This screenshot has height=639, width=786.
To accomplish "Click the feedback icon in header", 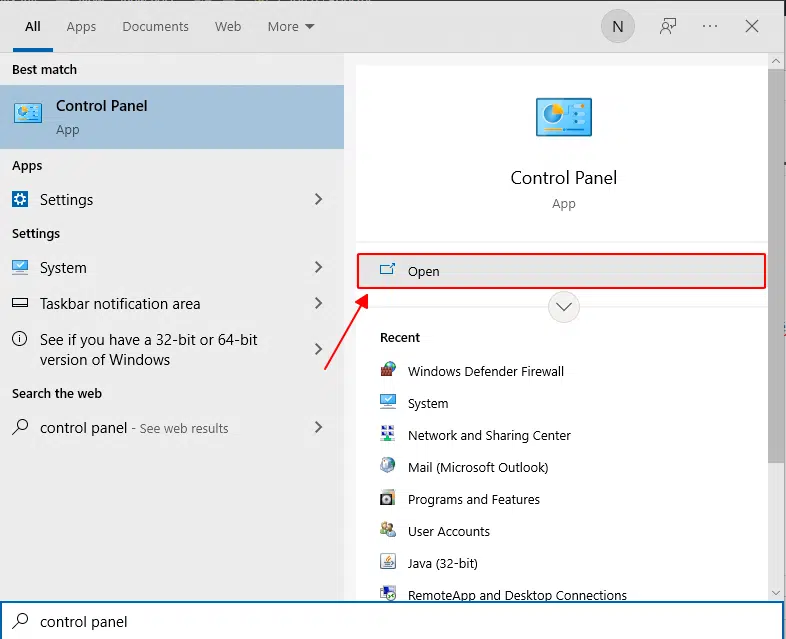I will tap(668, 27).
